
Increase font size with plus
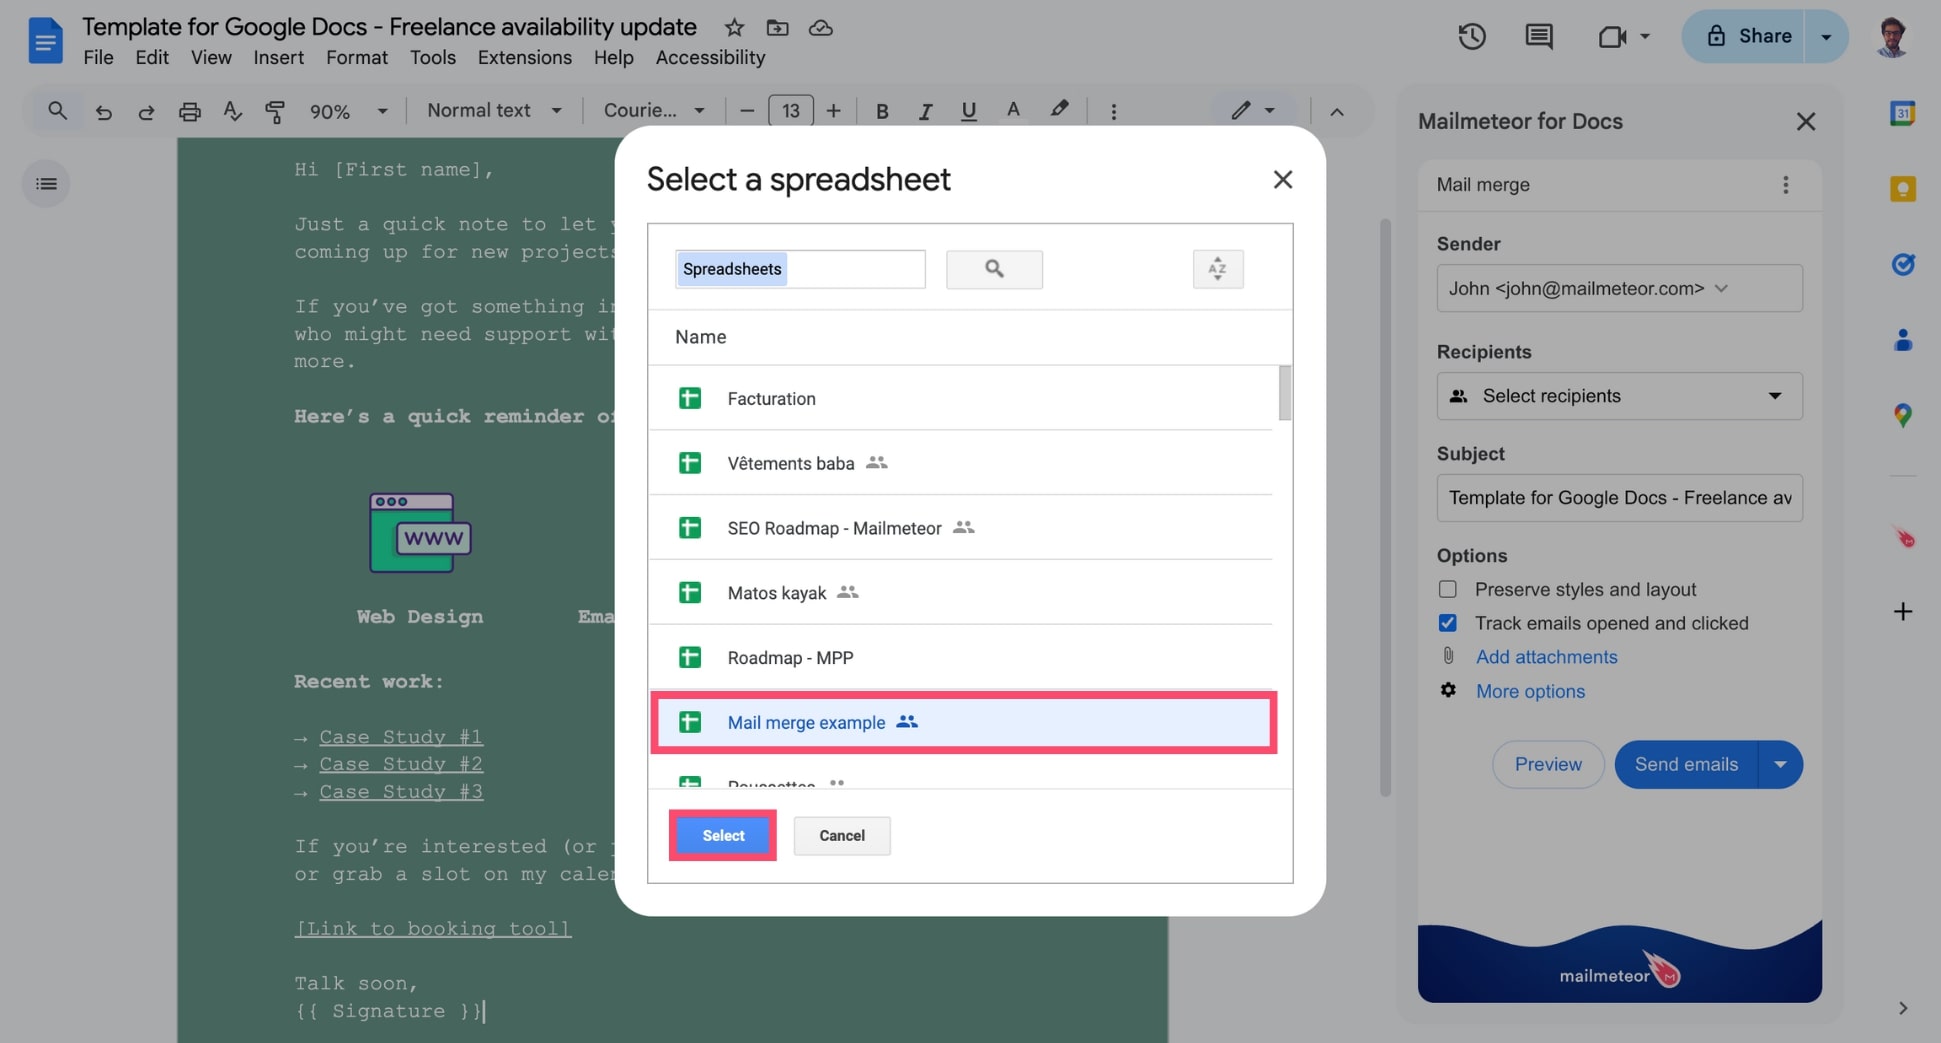tap(834, 111)
